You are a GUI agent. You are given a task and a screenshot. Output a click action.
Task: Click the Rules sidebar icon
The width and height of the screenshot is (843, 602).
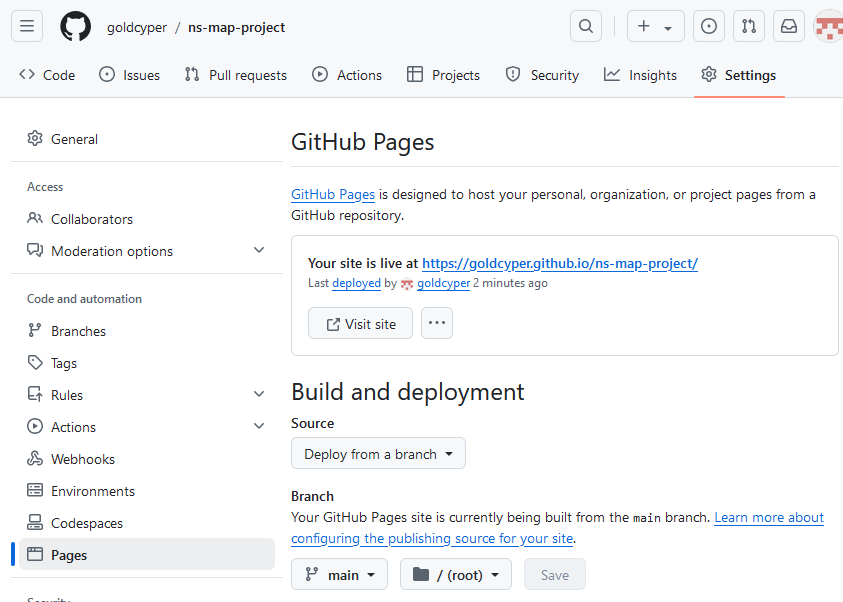(x=35, y=395)
